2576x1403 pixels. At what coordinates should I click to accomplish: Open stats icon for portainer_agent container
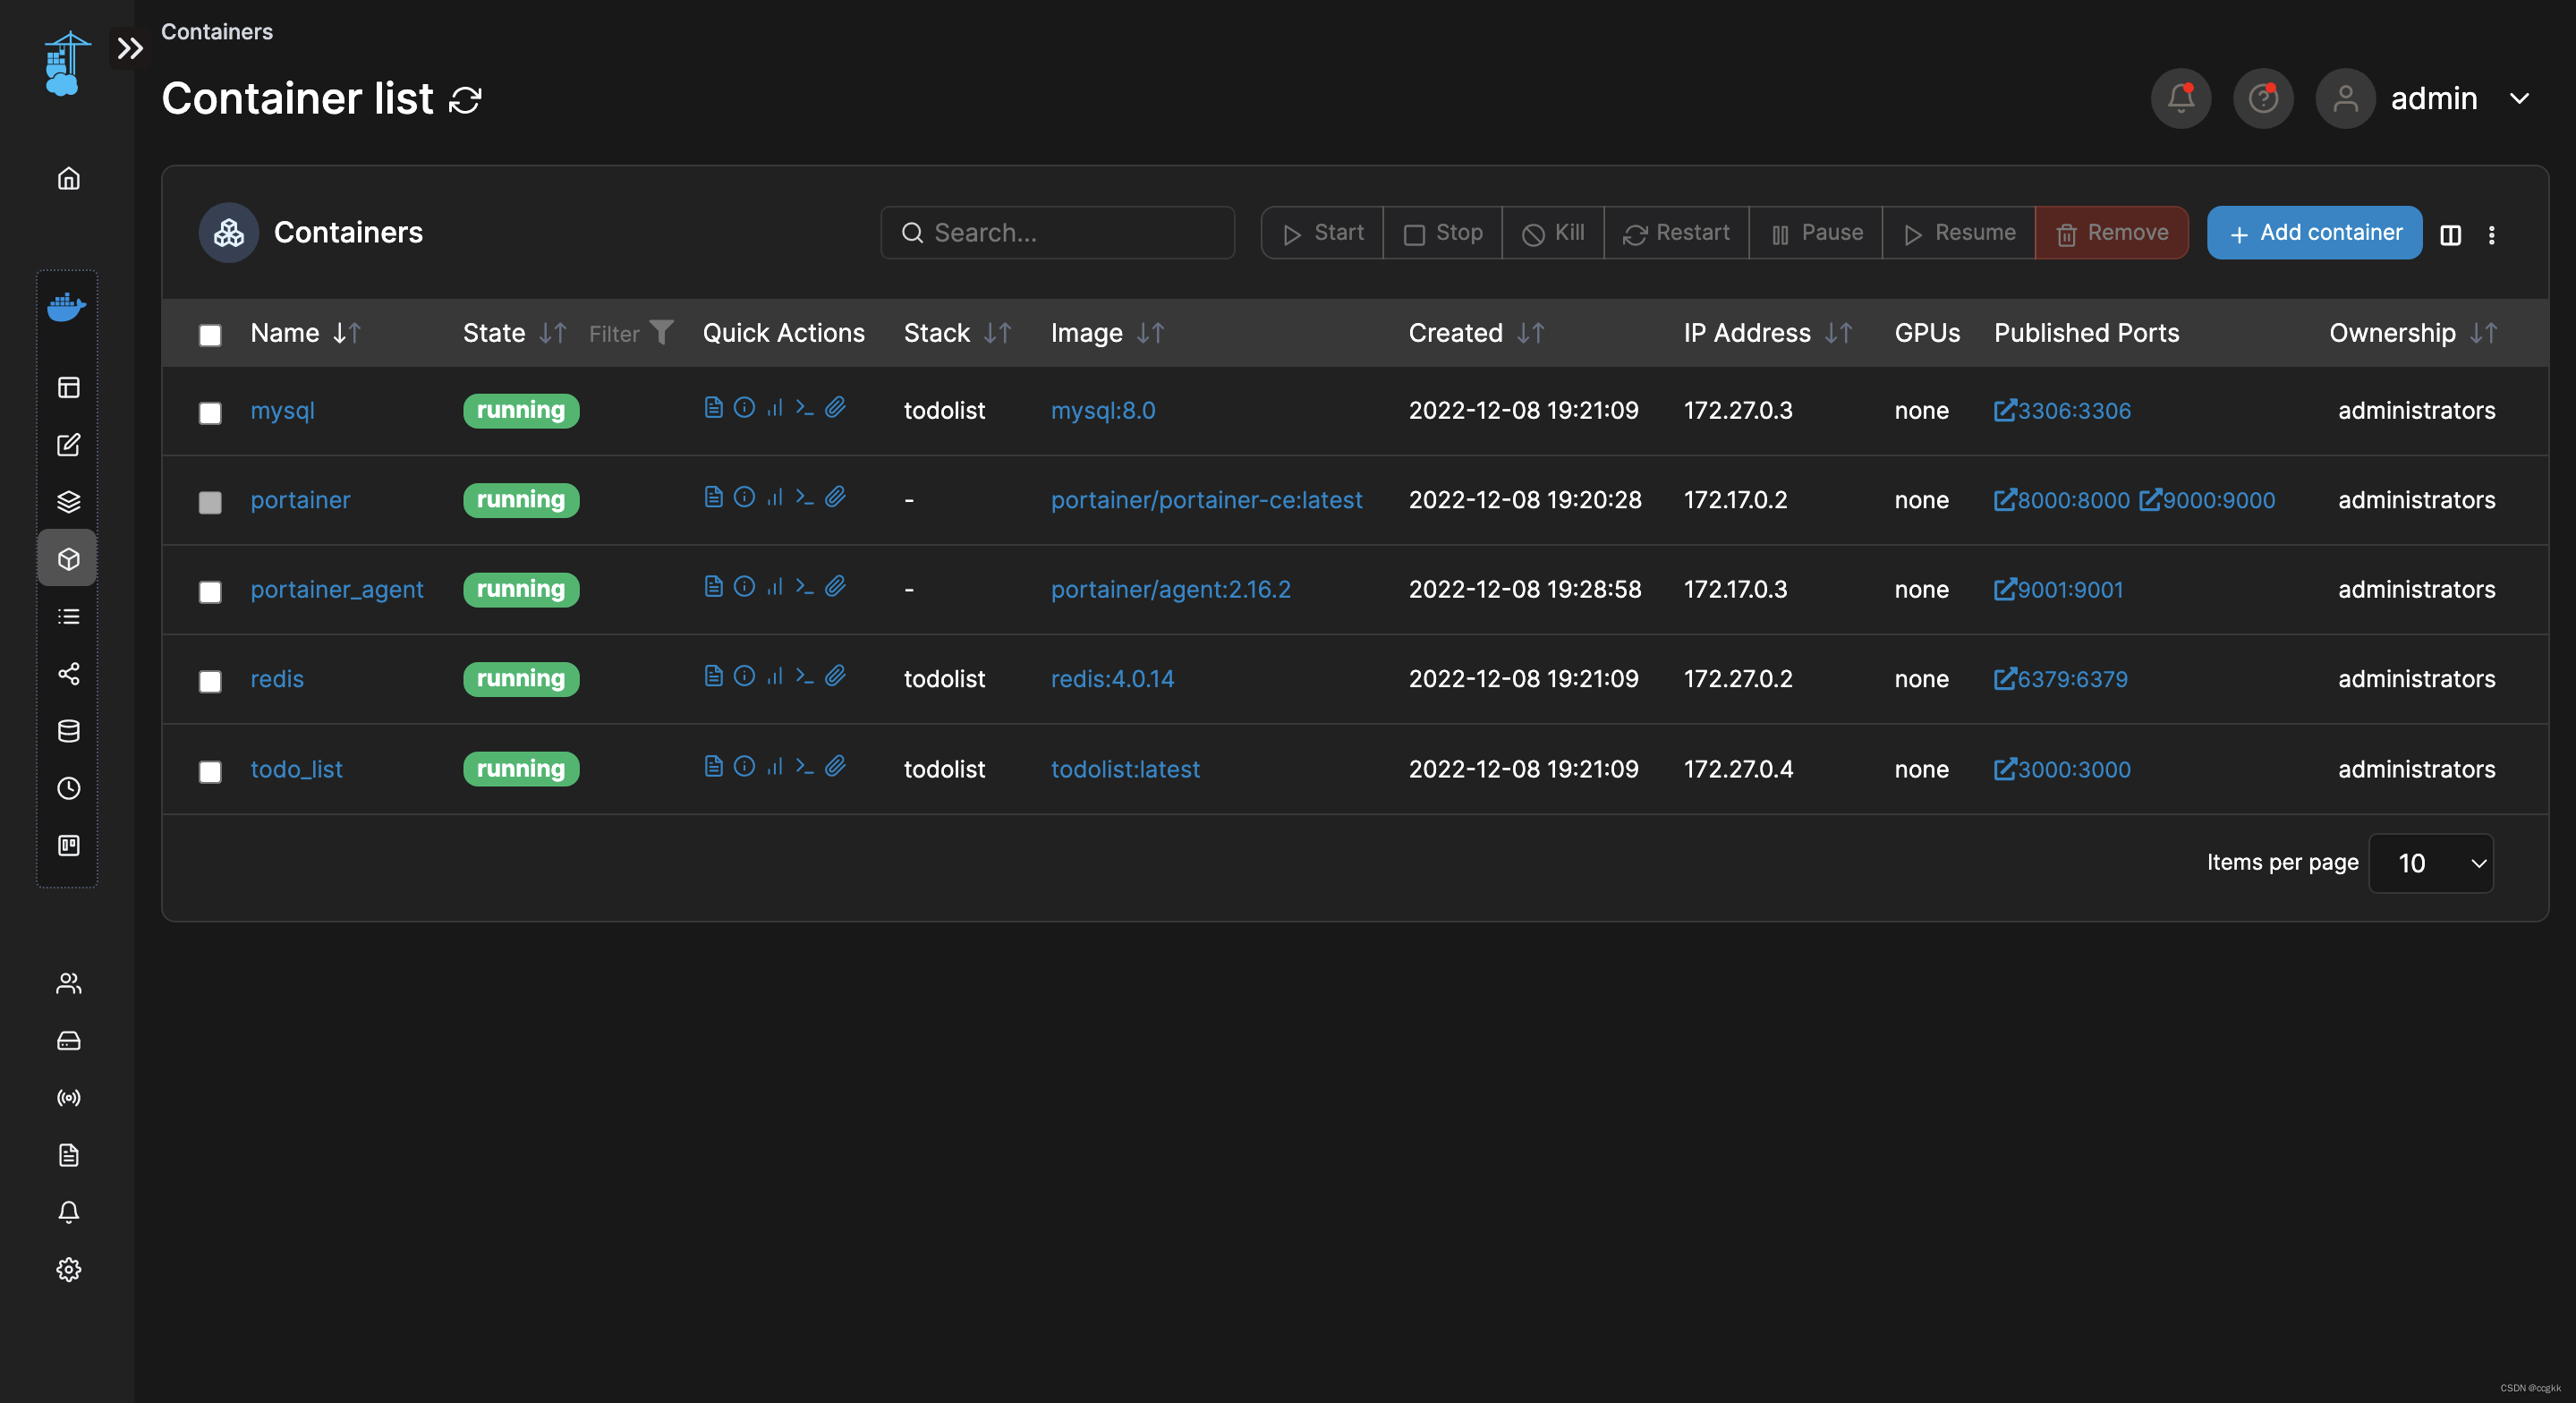tap(775, 586)
